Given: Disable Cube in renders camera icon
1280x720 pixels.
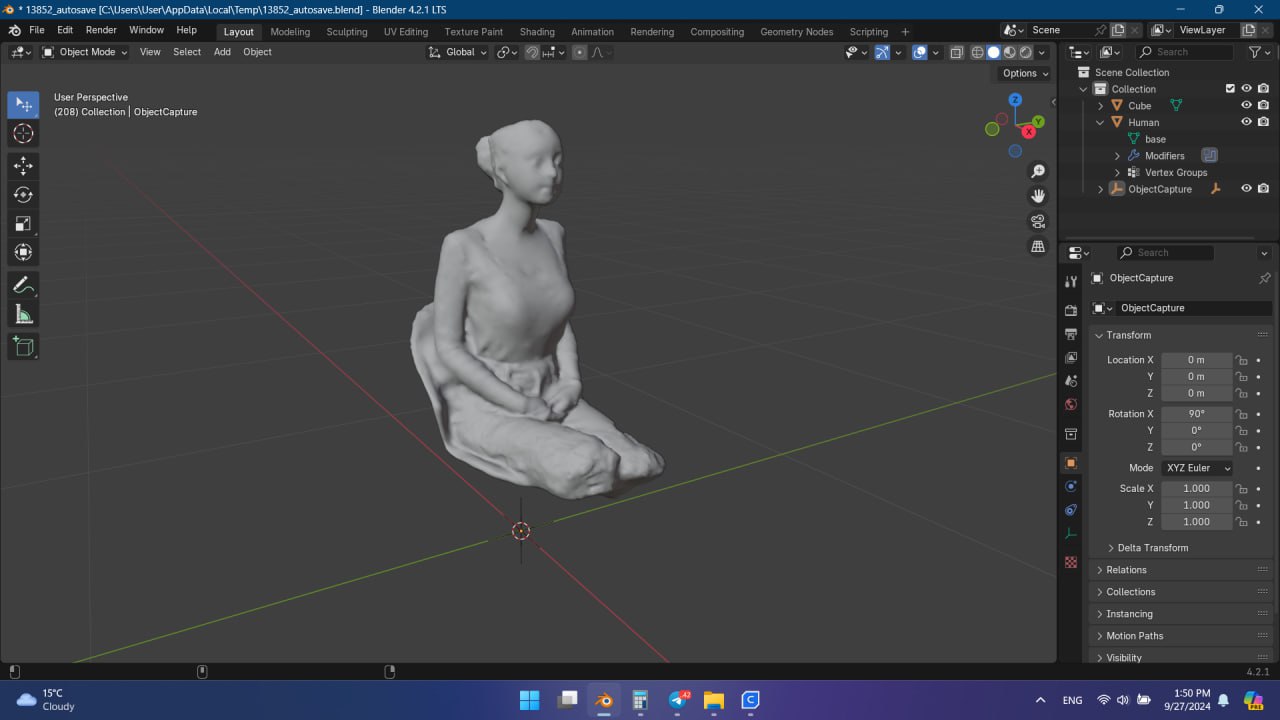Looking at the screenshot, I should click(x=1264, y=105).
